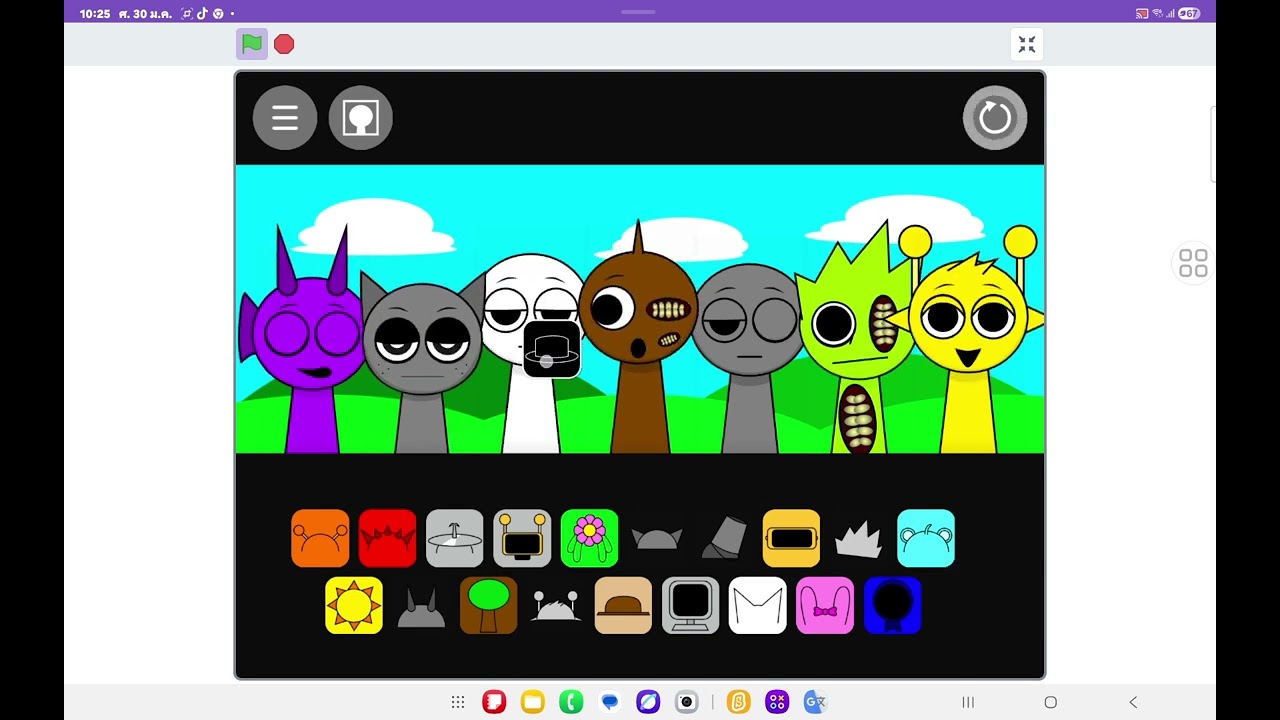
Task: Click the greyed-out horns icon
Action: 421,607
